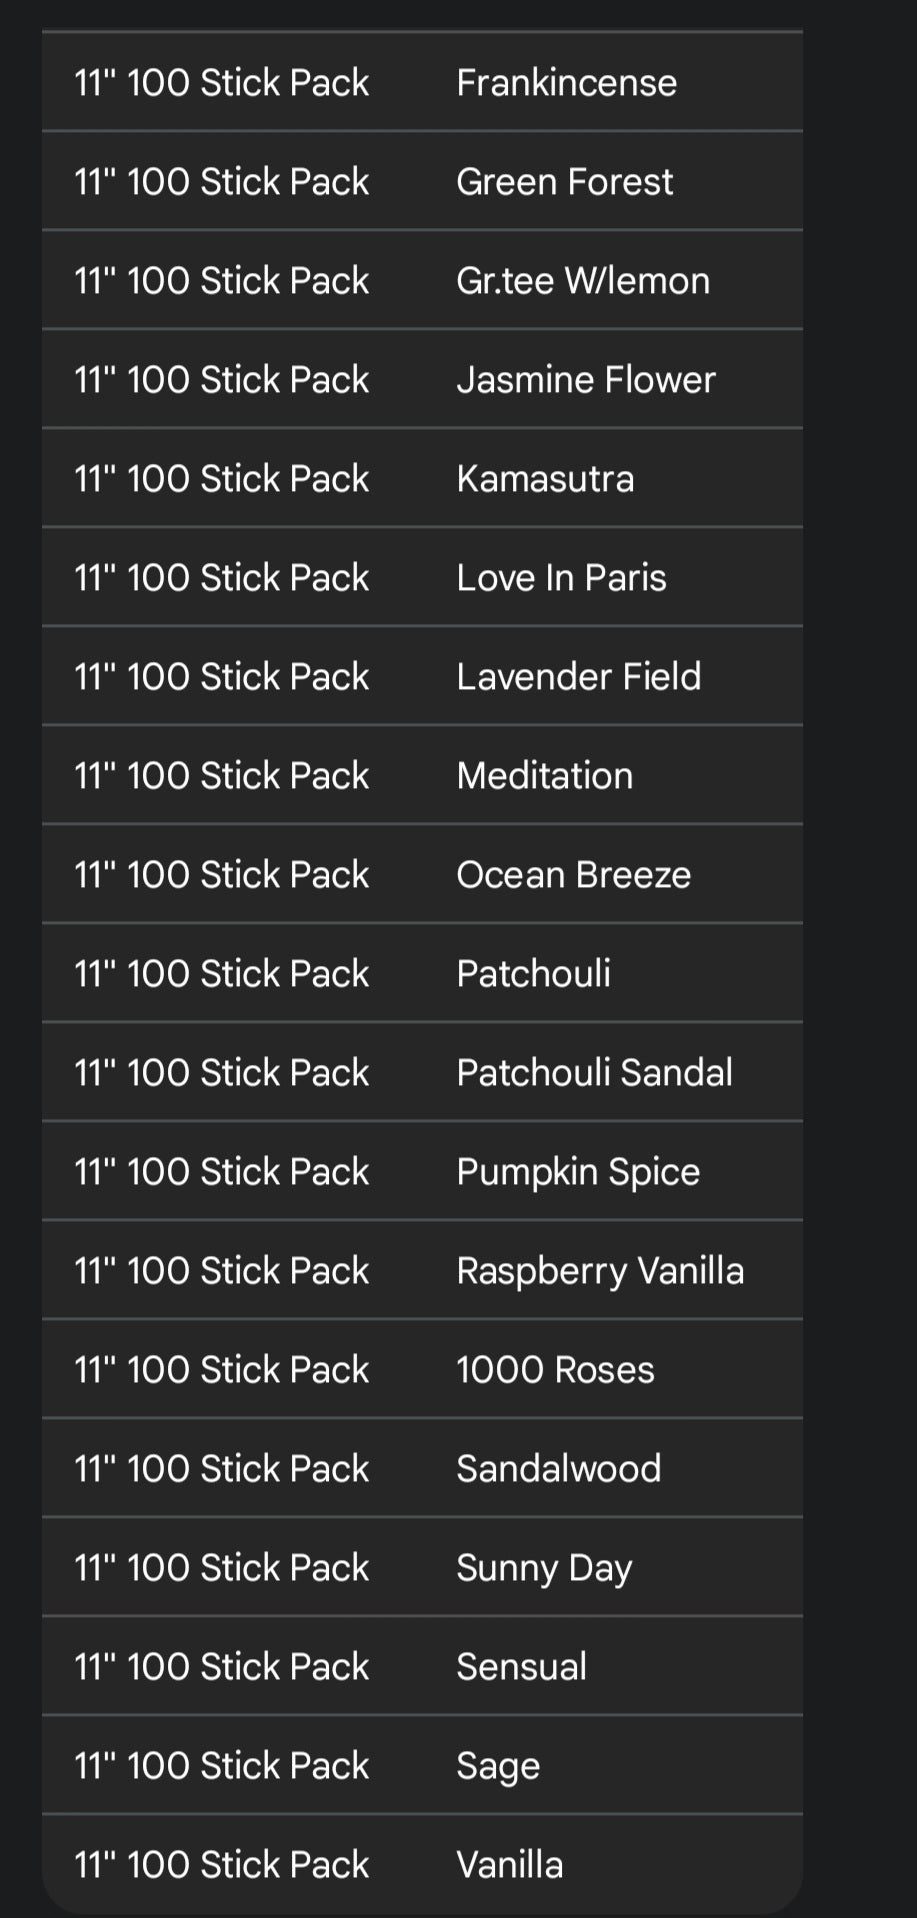Select the pack size beside Frankincense

tap(221, 83)
